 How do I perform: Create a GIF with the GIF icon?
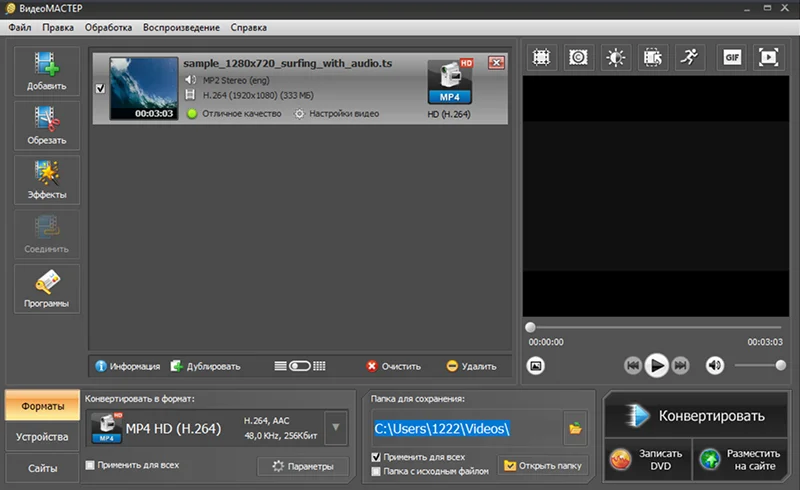[732, 57]
